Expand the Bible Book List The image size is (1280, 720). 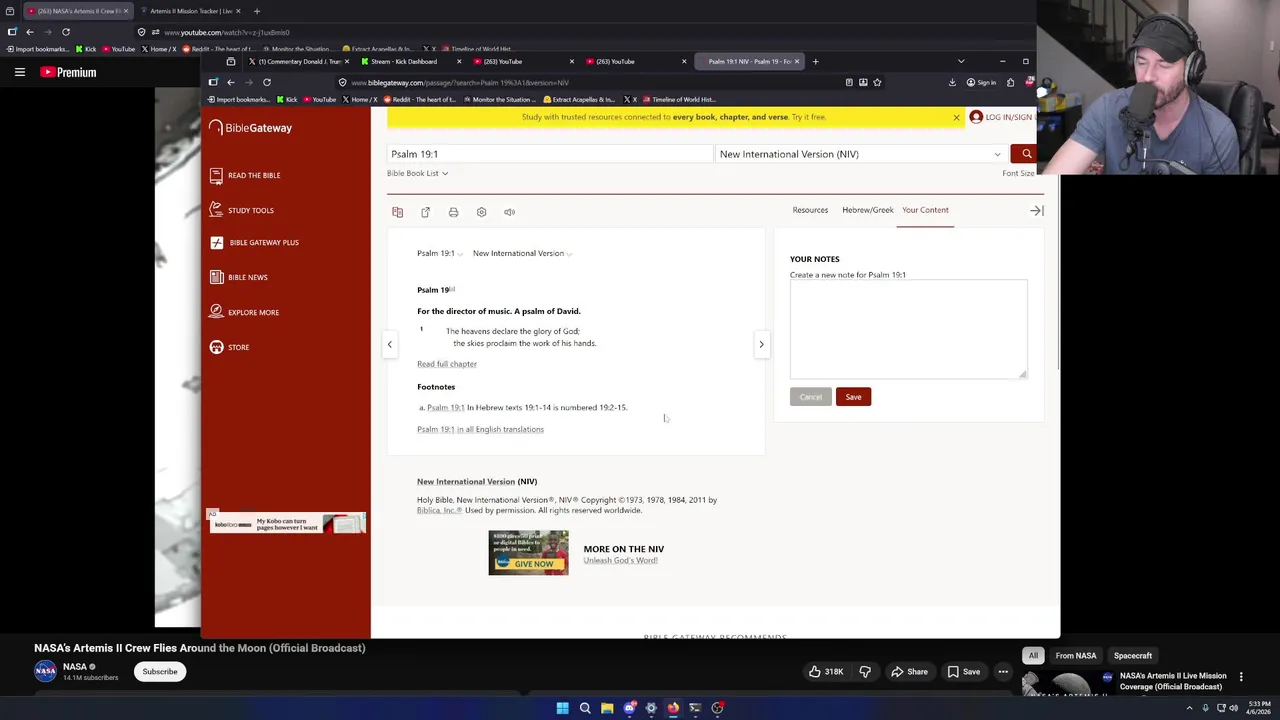pyautogui.click(x=417, y=173)
